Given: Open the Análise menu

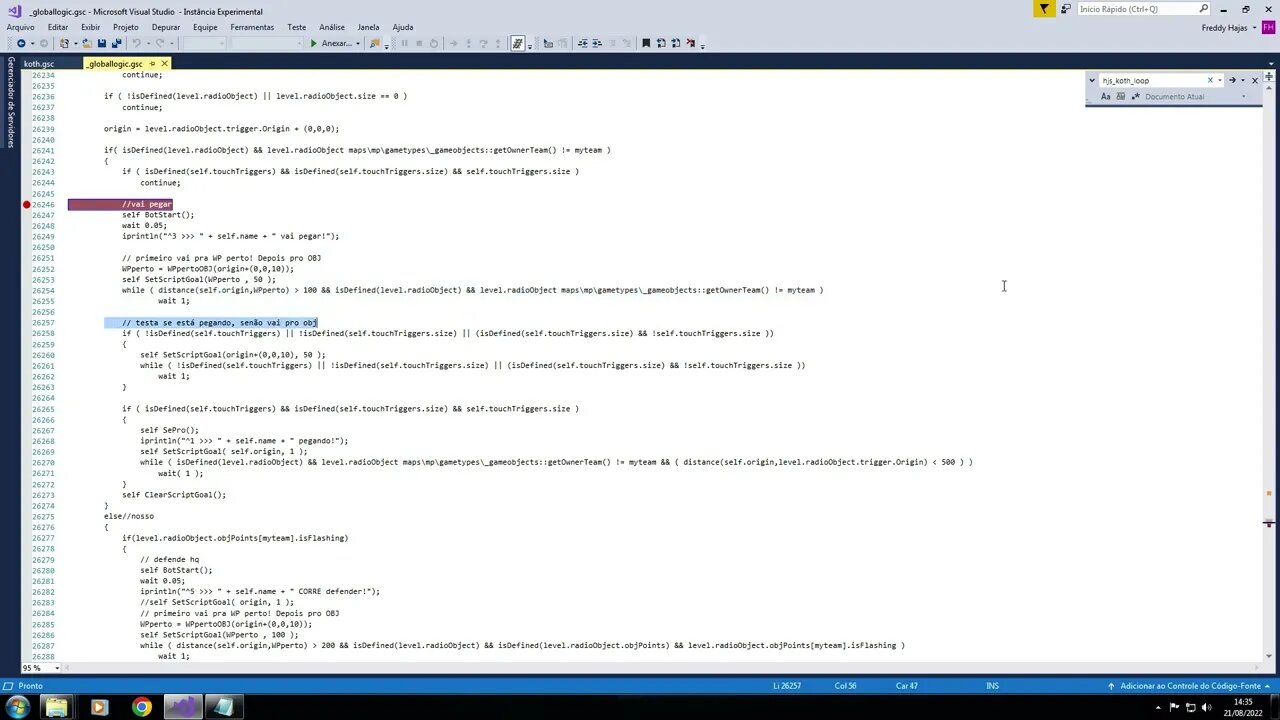Looking at the screenshot, I should pos(332,27).
